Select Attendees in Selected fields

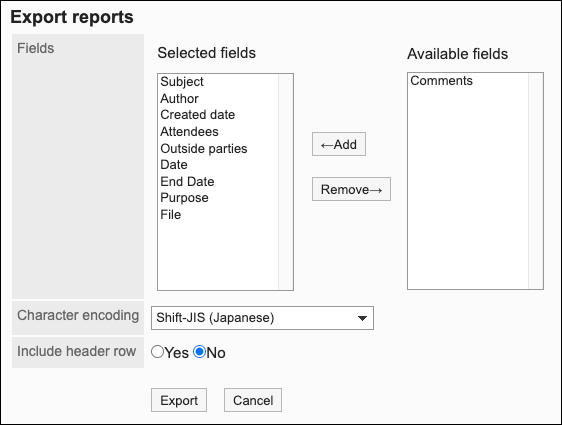218,132
